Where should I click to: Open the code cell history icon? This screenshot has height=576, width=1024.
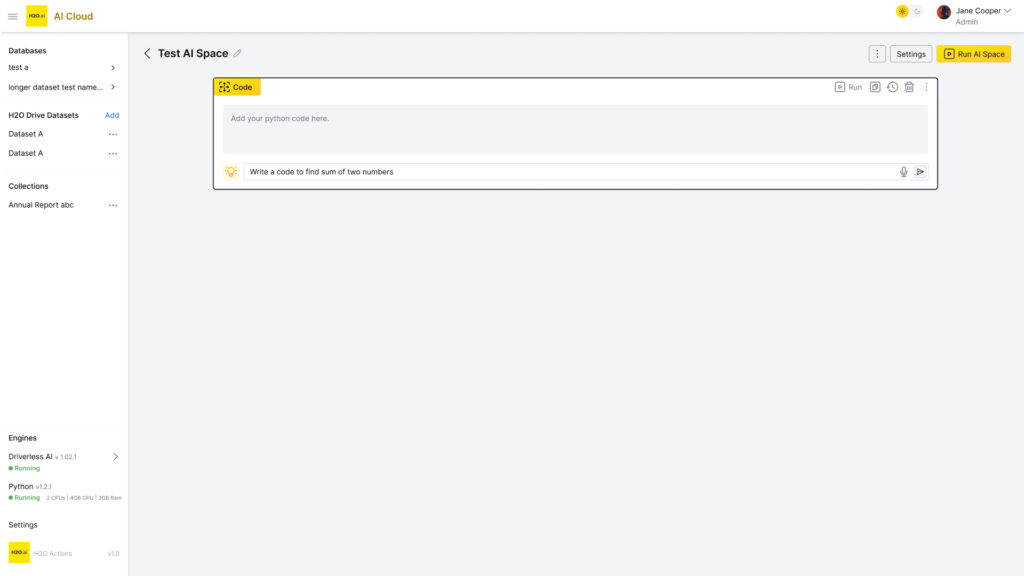click(x=892, y=87)
